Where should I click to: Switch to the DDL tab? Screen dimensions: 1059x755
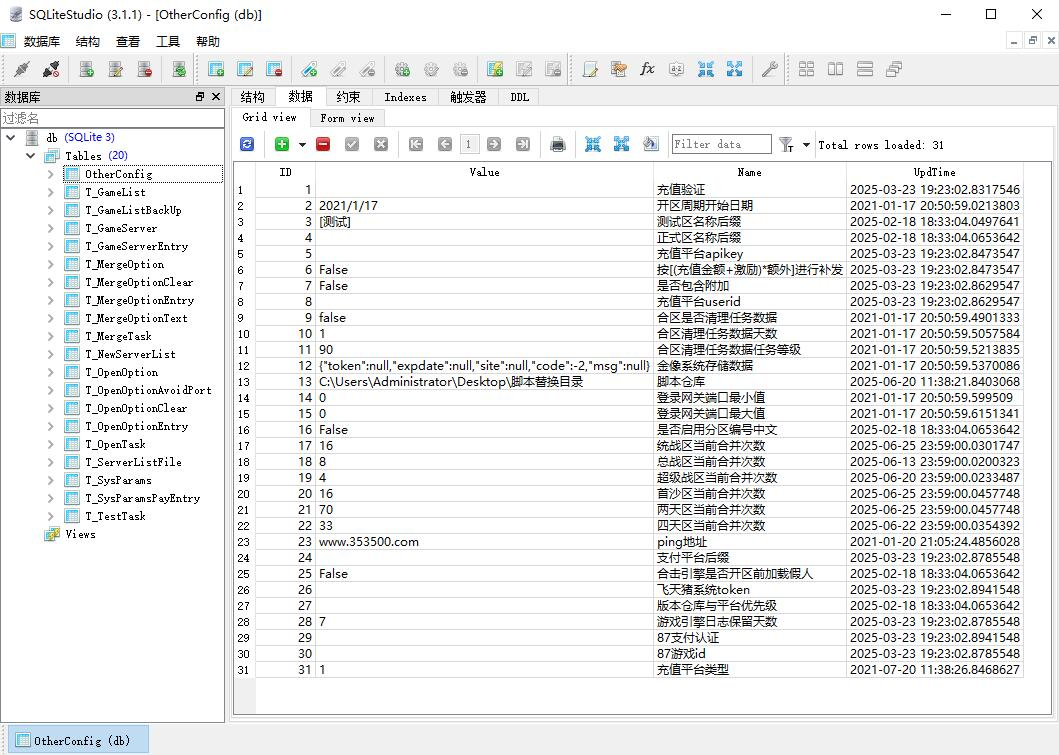click(x=519, y=97)
